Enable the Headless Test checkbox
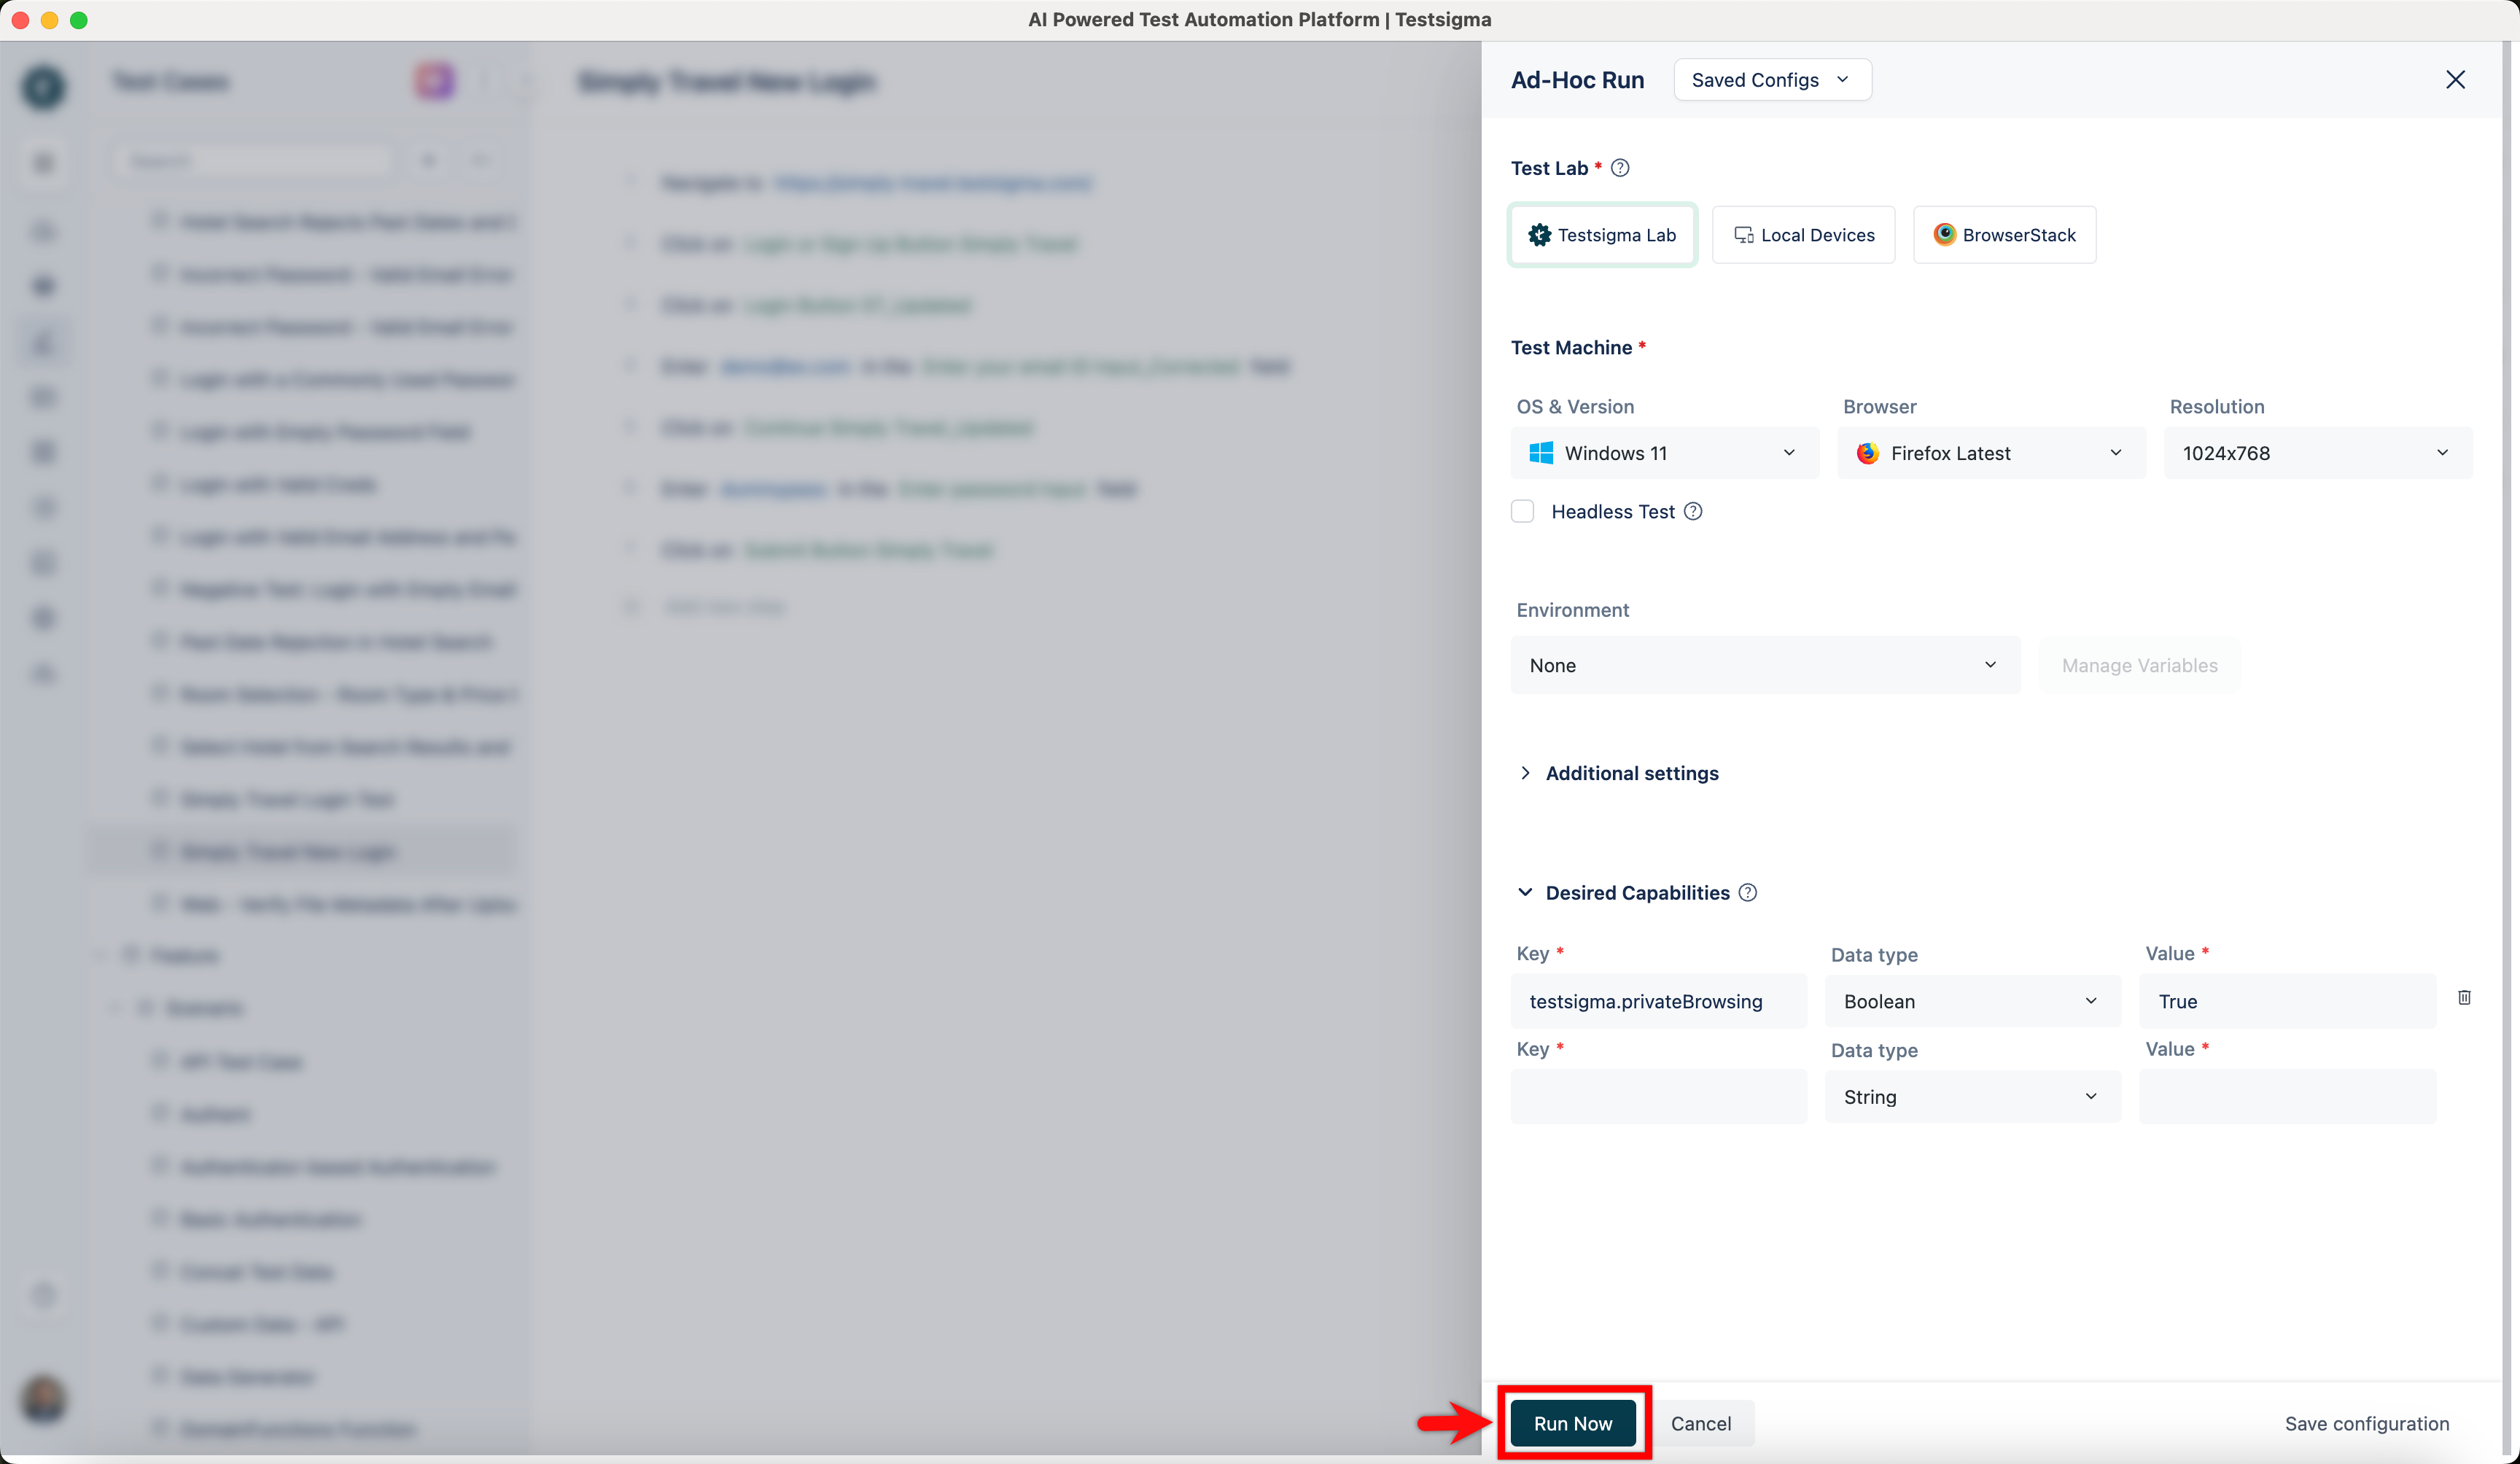The image size is (2520, 1464). (1522, 512)
